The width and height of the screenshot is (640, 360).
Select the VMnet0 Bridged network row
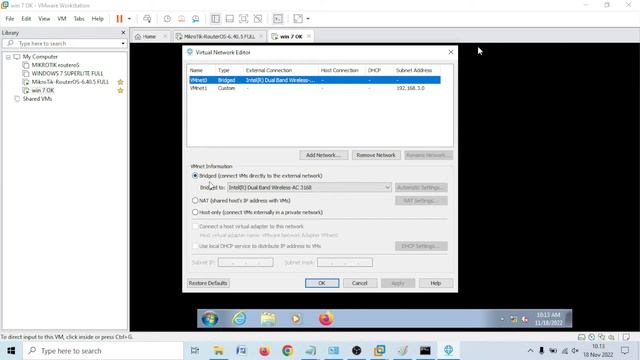point(315,80)
